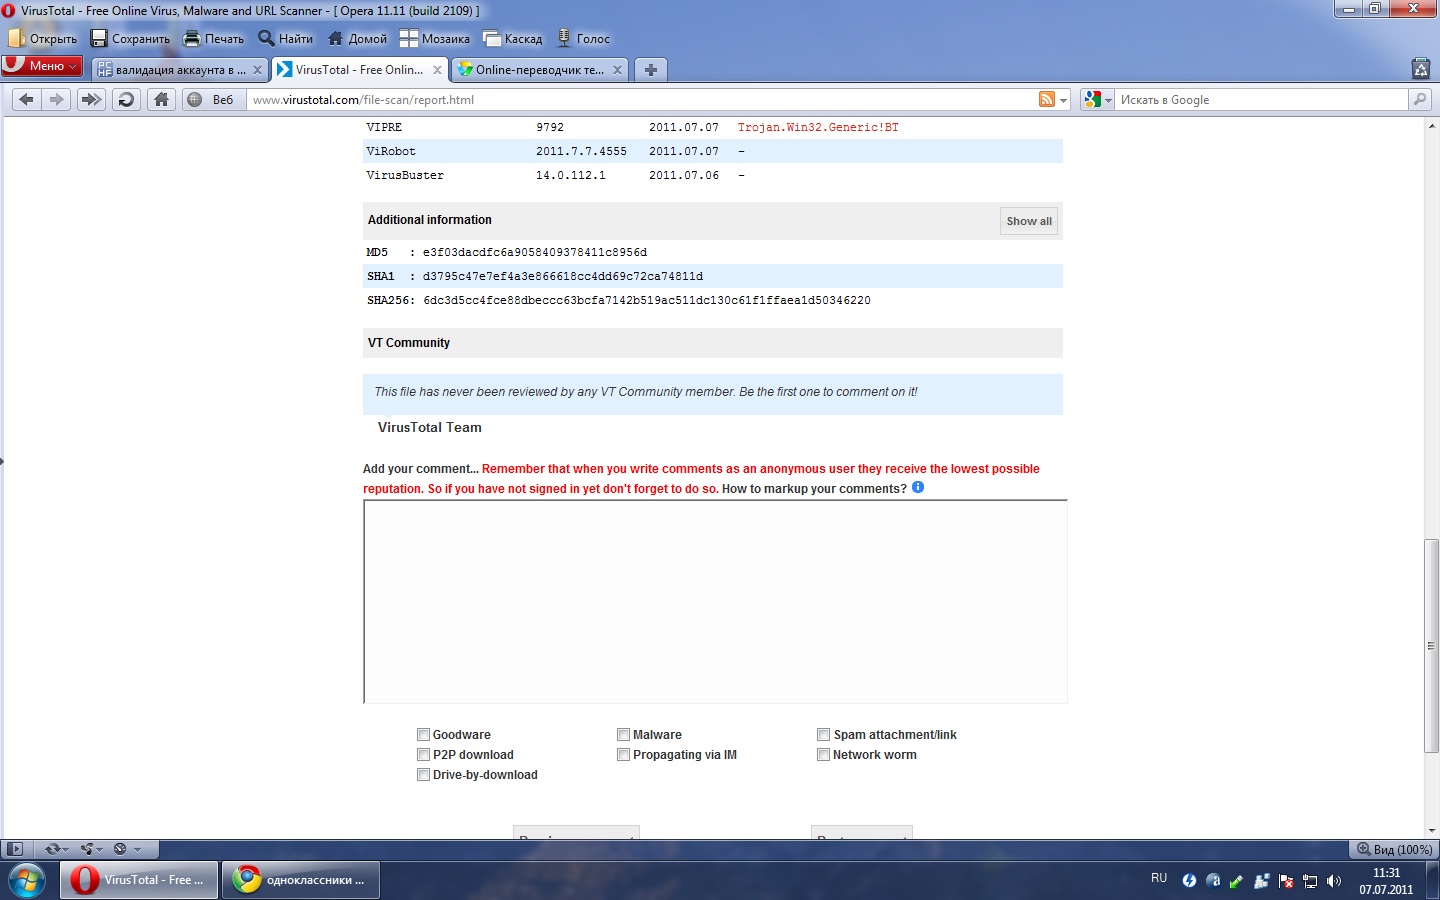Click the blue lightning bolt tray icon

click(x=1189, y=881)
